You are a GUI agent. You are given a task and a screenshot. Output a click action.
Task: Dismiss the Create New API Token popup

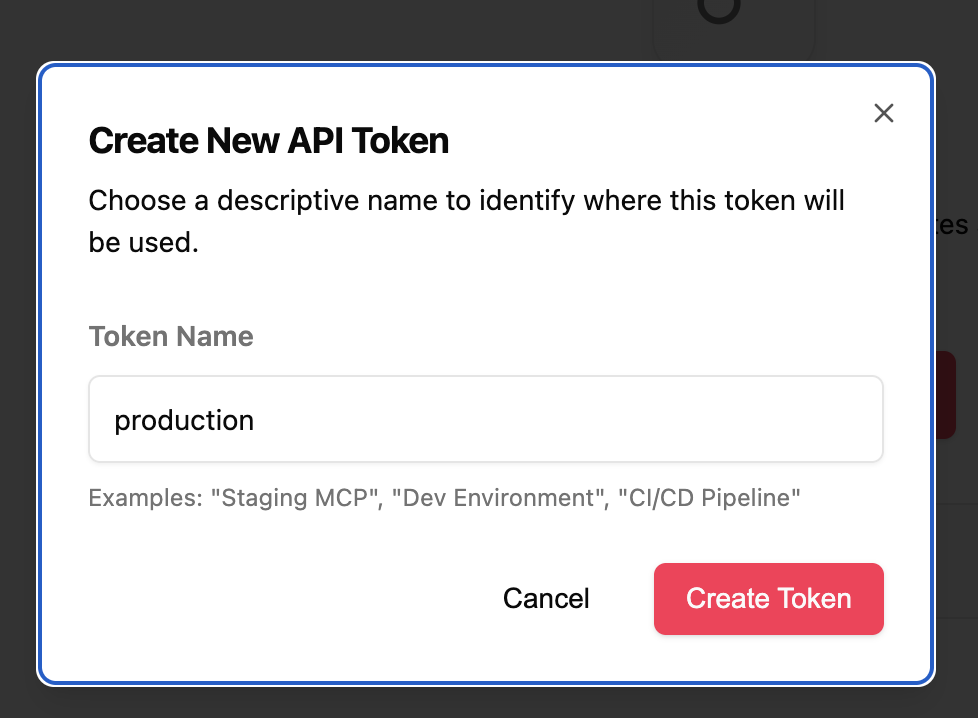coord(884,113)
